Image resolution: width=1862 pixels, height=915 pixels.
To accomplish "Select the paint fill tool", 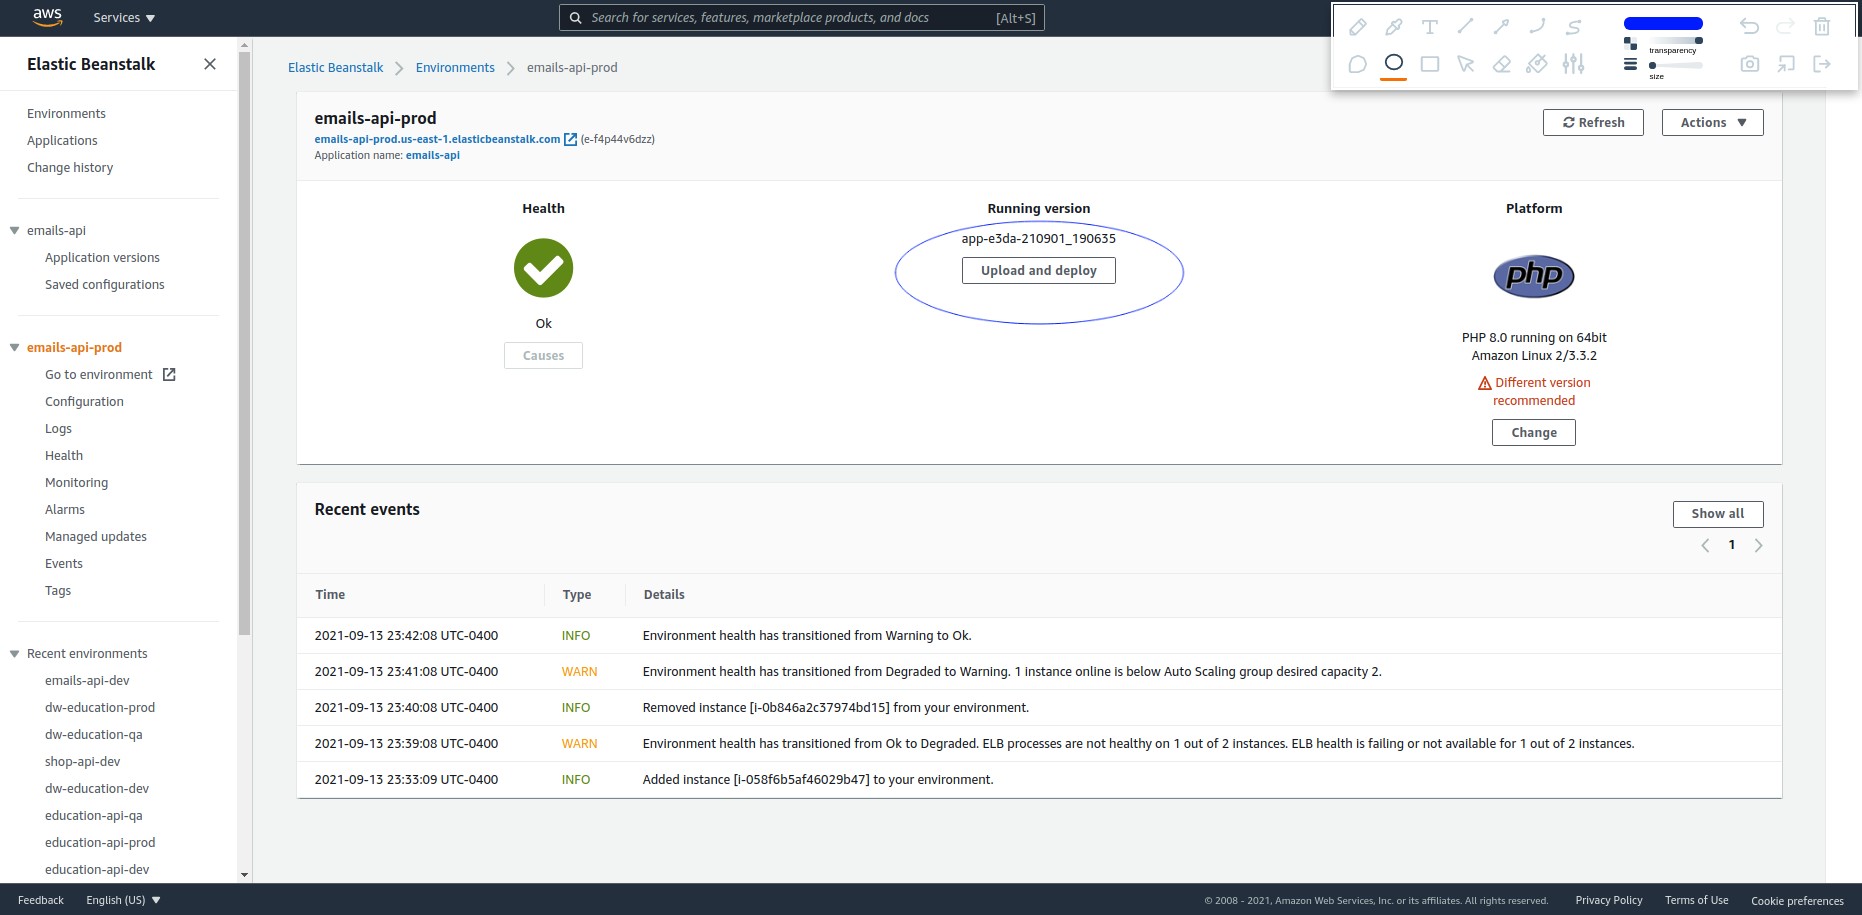I will click(x=1537, y=64).
